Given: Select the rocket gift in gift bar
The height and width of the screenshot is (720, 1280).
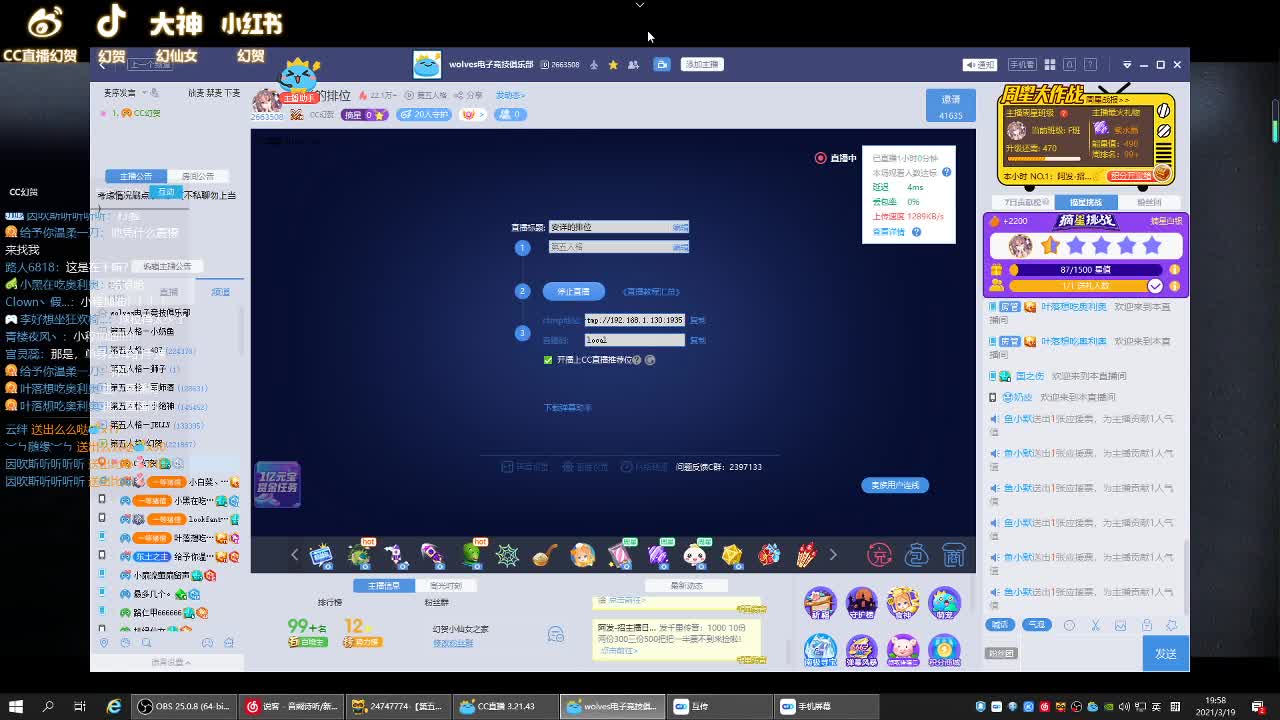Looking at the screenshot, I should (432, 555).
